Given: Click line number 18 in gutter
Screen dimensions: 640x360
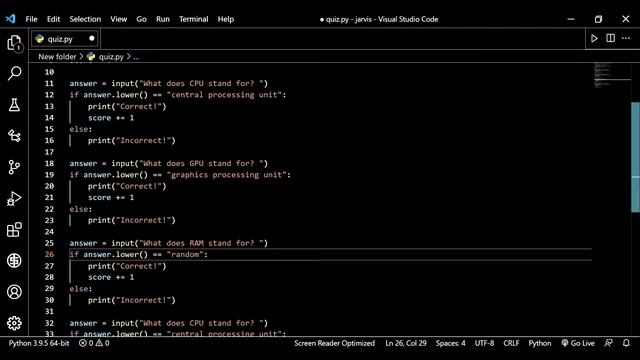Looking at the screenshot, I should pyautogui.click(x=49, y=163).
